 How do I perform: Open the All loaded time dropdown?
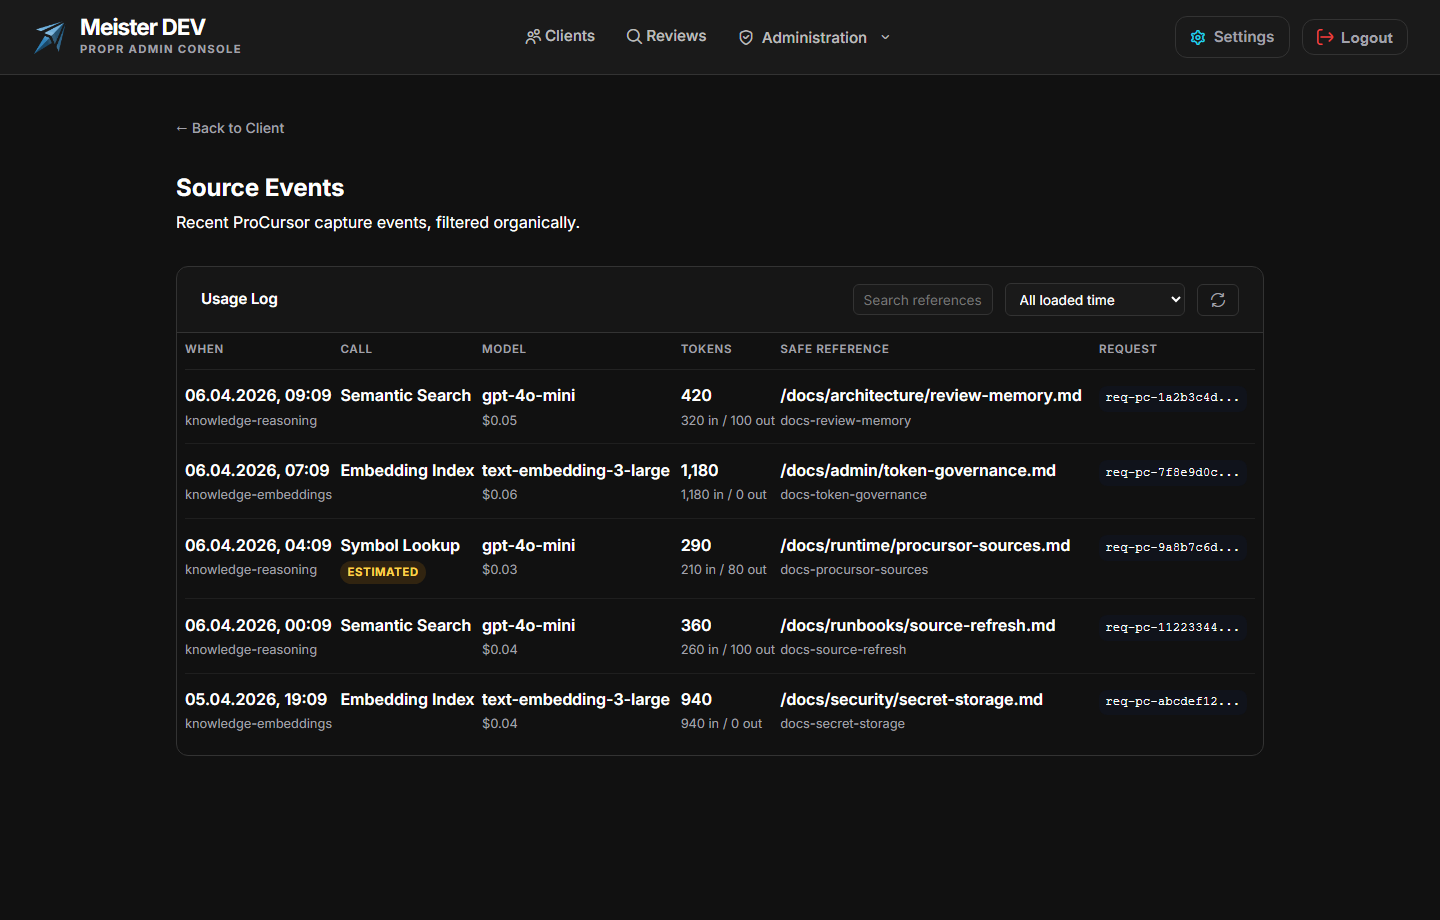pyautogui.click(x=1095, y=300)
